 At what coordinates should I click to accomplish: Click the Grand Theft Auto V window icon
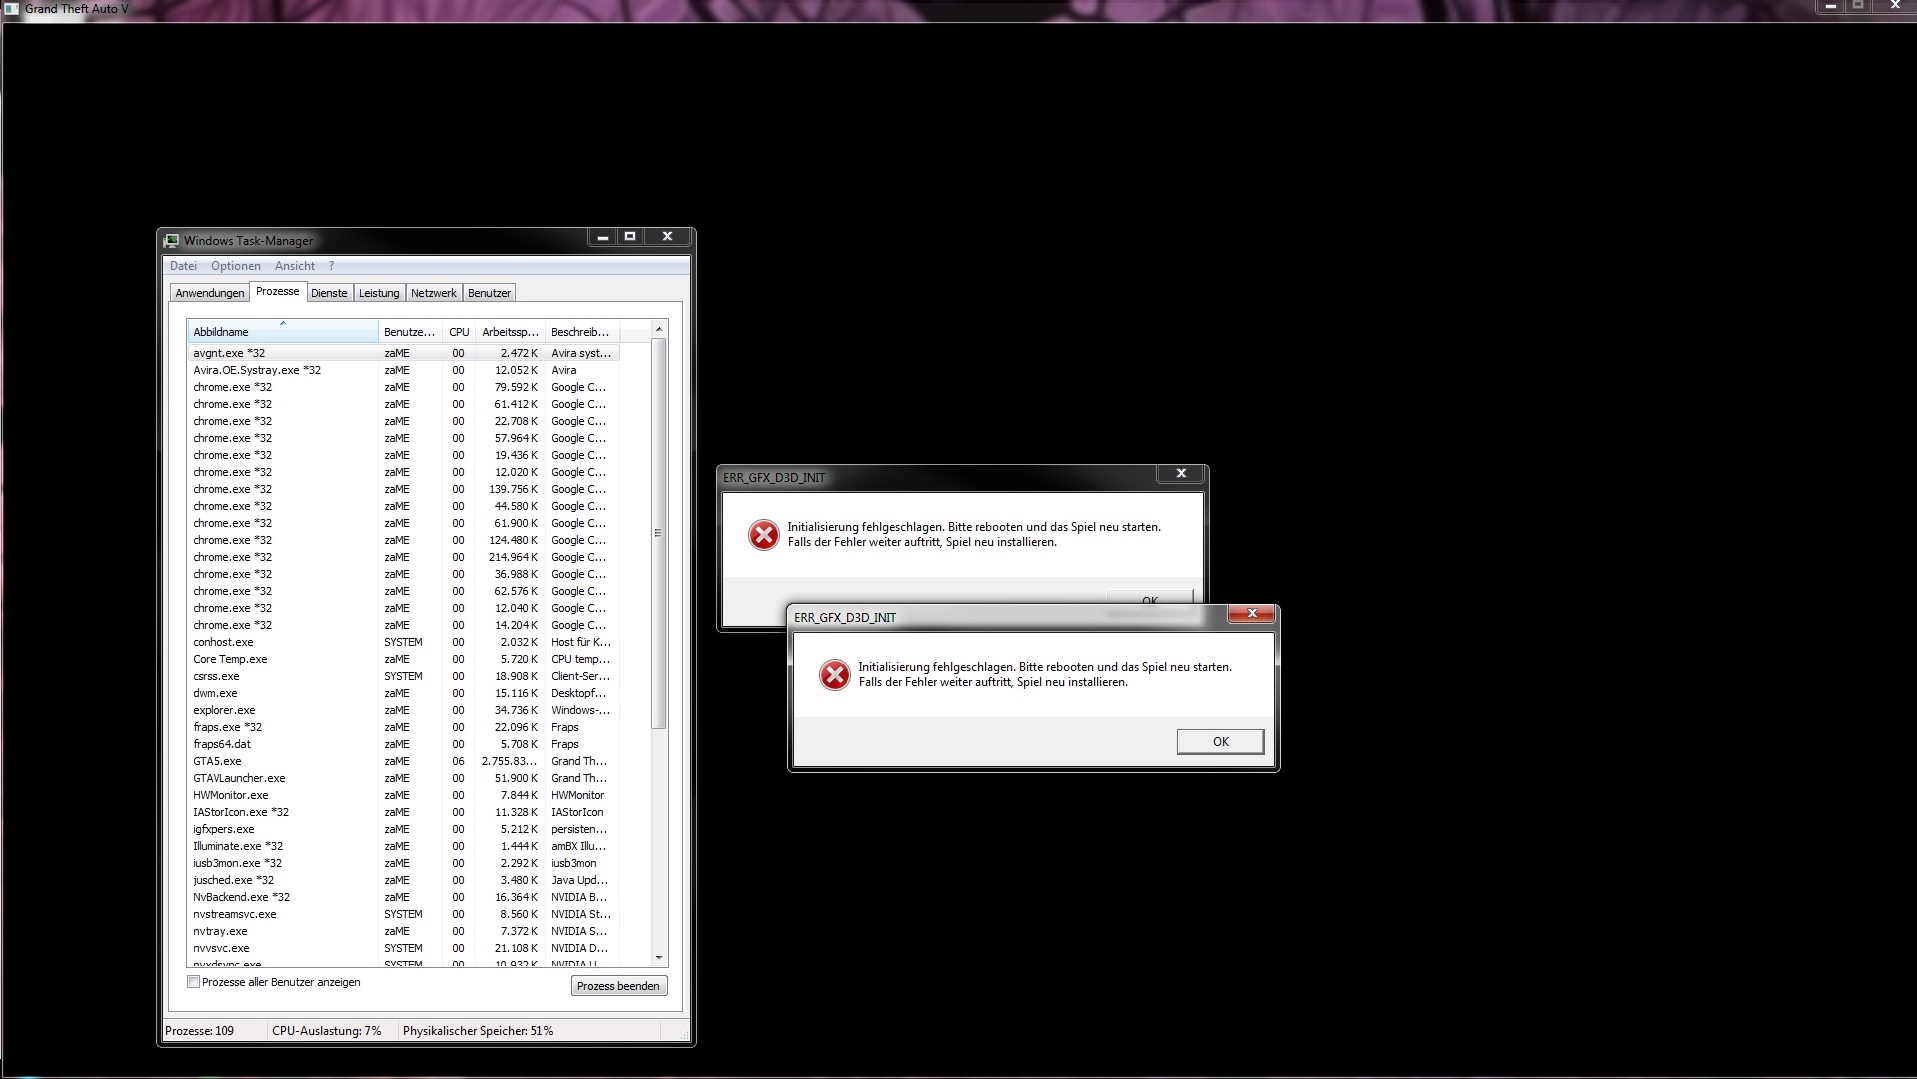[12, 9]
